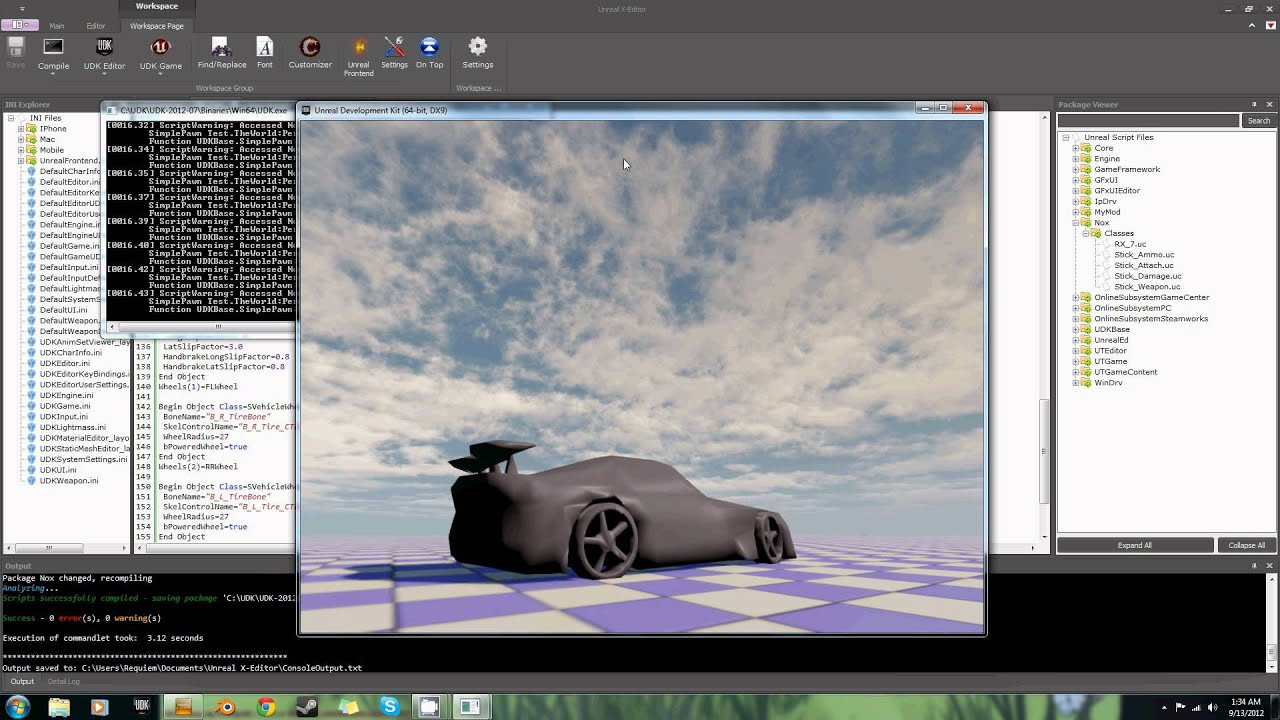Open RX_7.uc script file
The width and height of the screenshot is (1280, 720).
tap(1130, 244)
